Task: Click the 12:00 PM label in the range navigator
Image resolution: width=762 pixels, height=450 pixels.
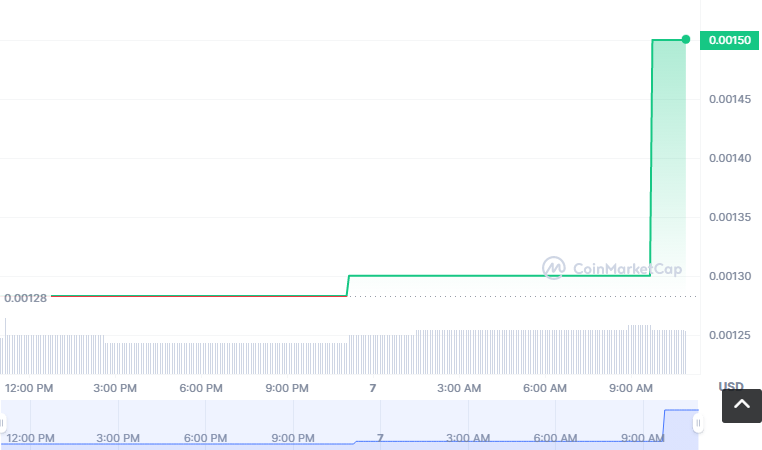Action: pyautogui.click(x=31, y=438)
